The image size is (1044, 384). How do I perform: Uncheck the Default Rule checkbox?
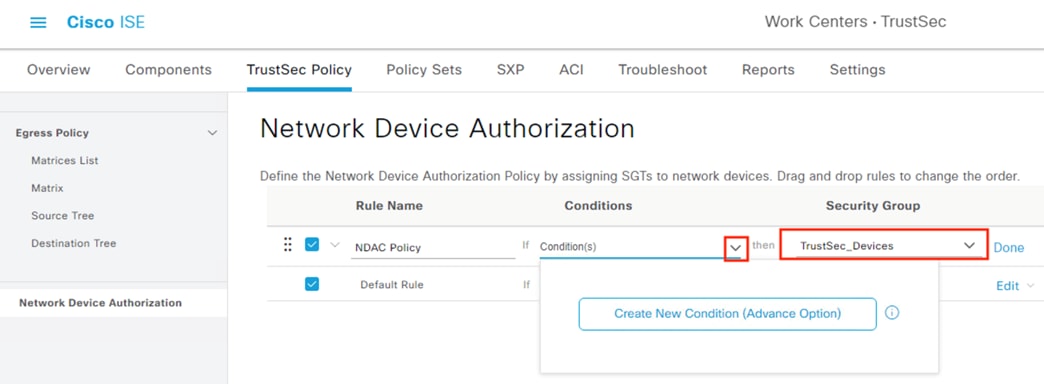coord(312,284)
